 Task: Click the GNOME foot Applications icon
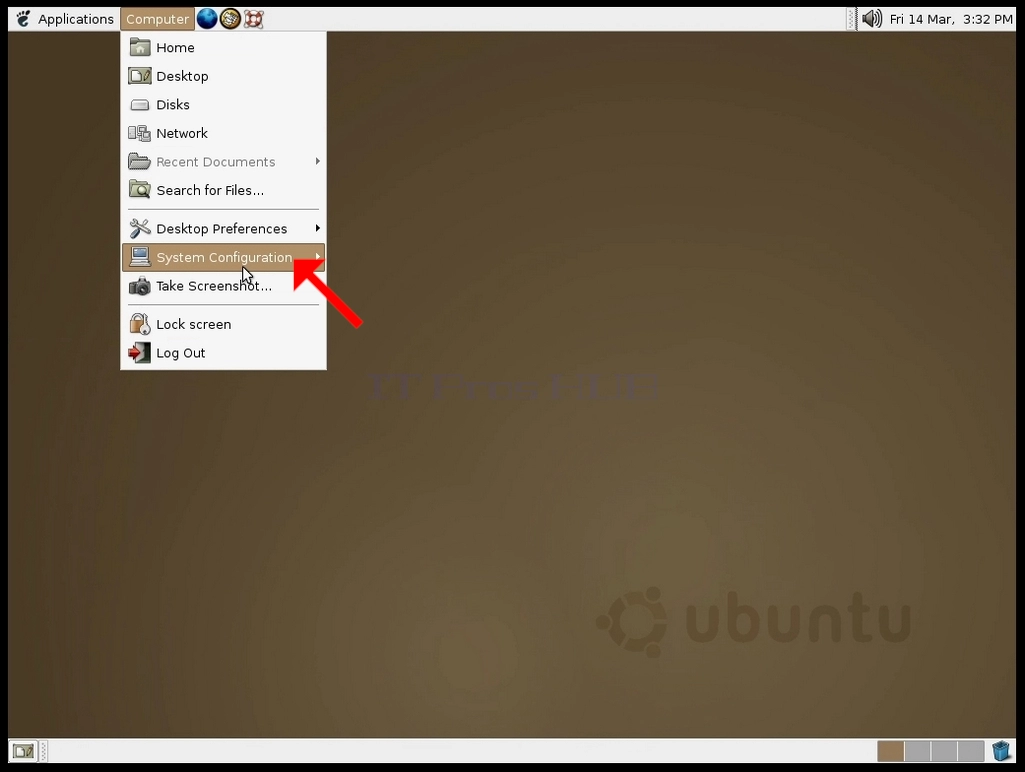pyautogui.click(x=24, y=19)
